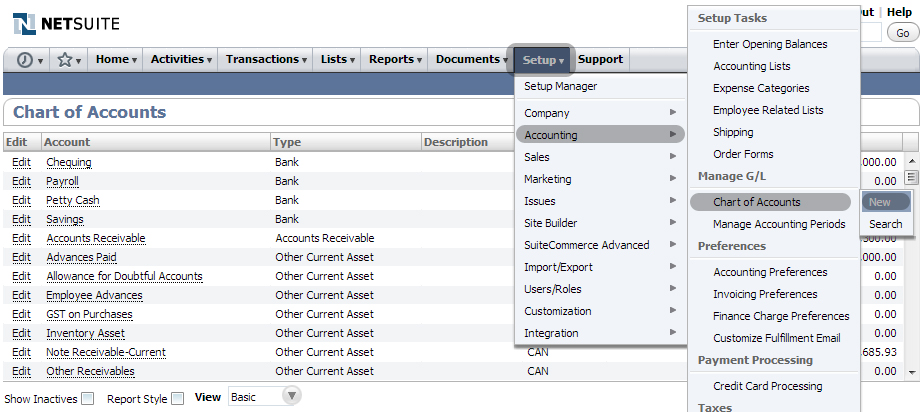921x412 pixels.
Task: Click the Setup menu tab
Action: click(x=541, y=60)
